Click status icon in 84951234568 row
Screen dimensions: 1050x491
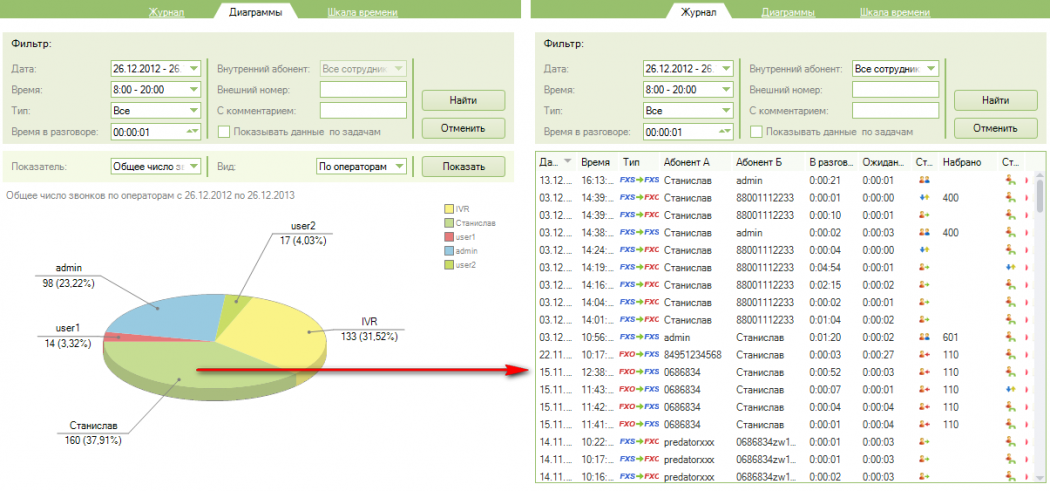(x=925, y=354)
